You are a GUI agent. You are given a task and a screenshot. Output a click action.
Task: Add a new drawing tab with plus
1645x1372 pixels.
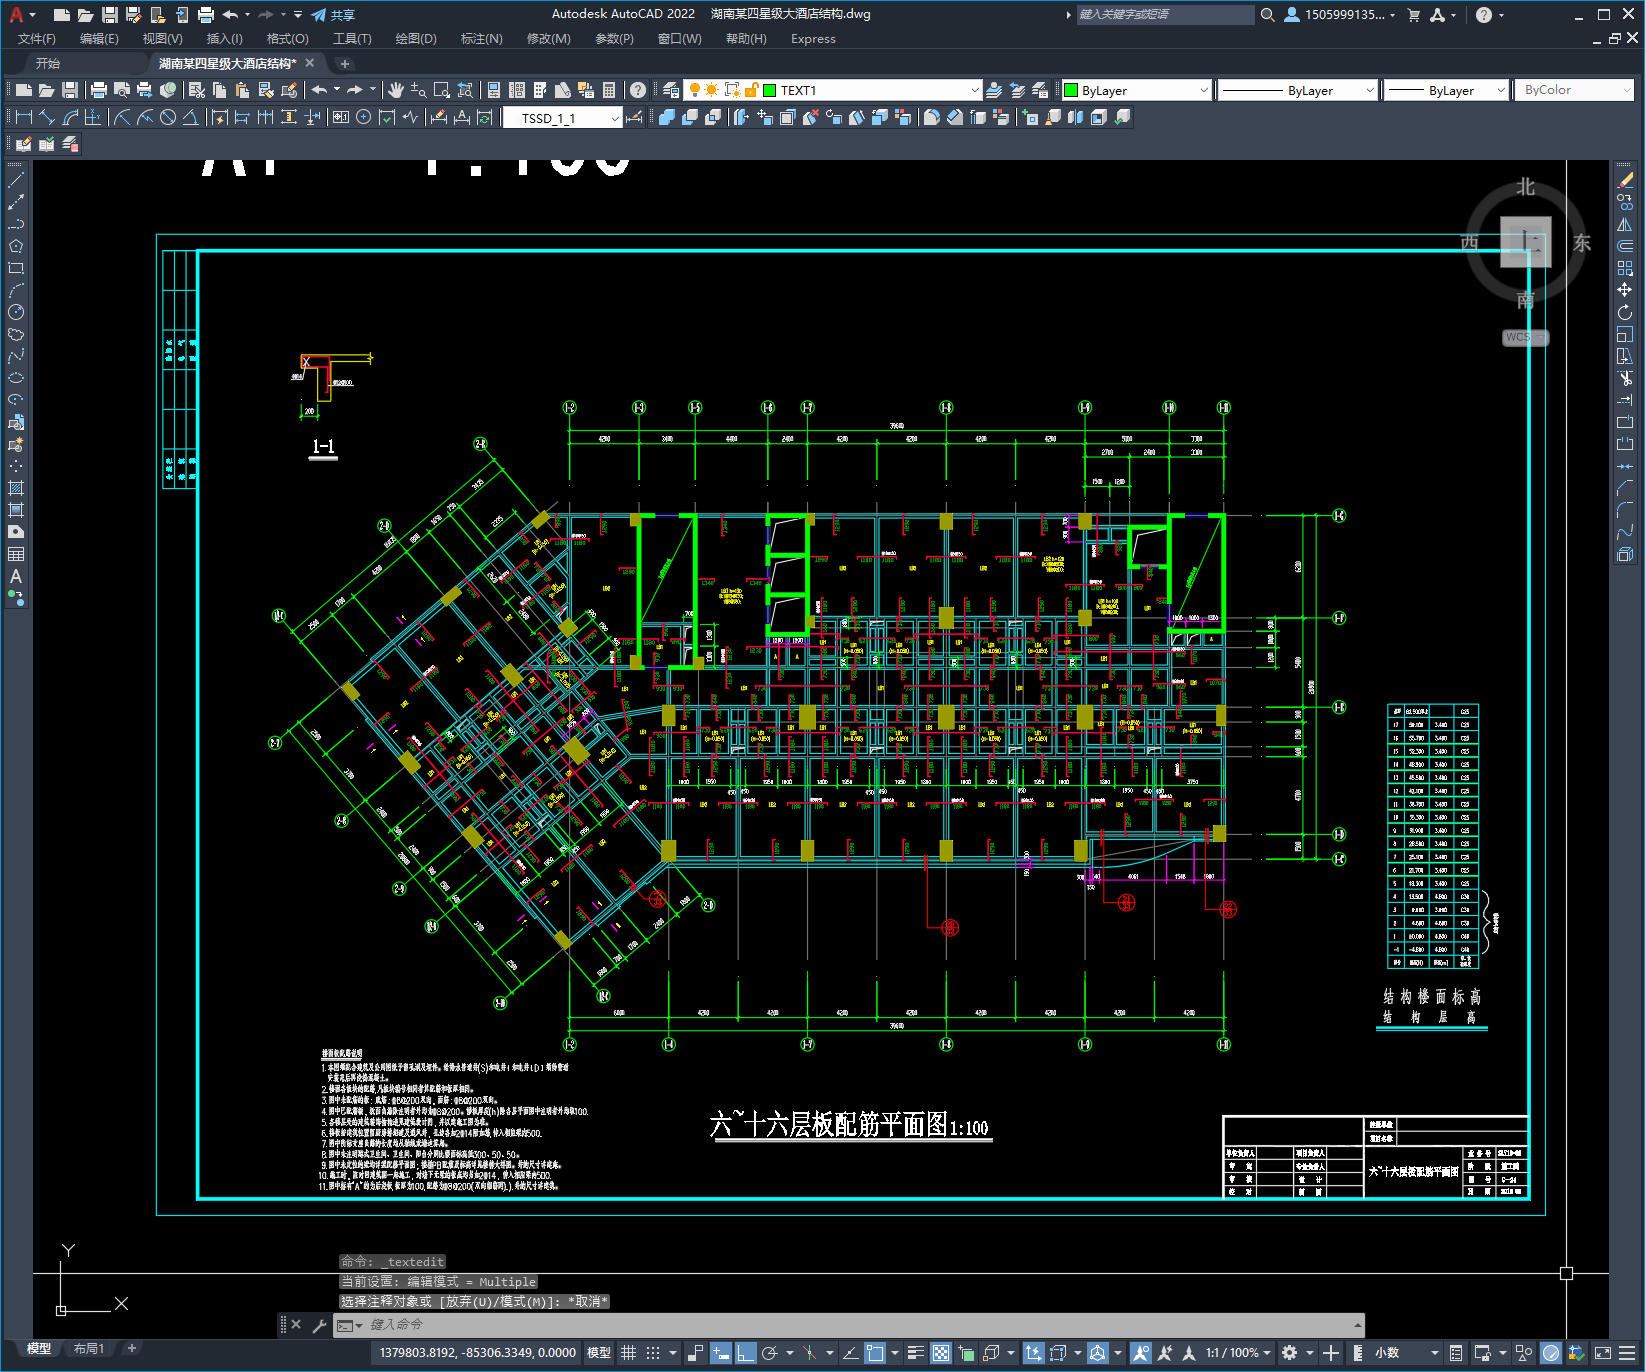[345, 64]
